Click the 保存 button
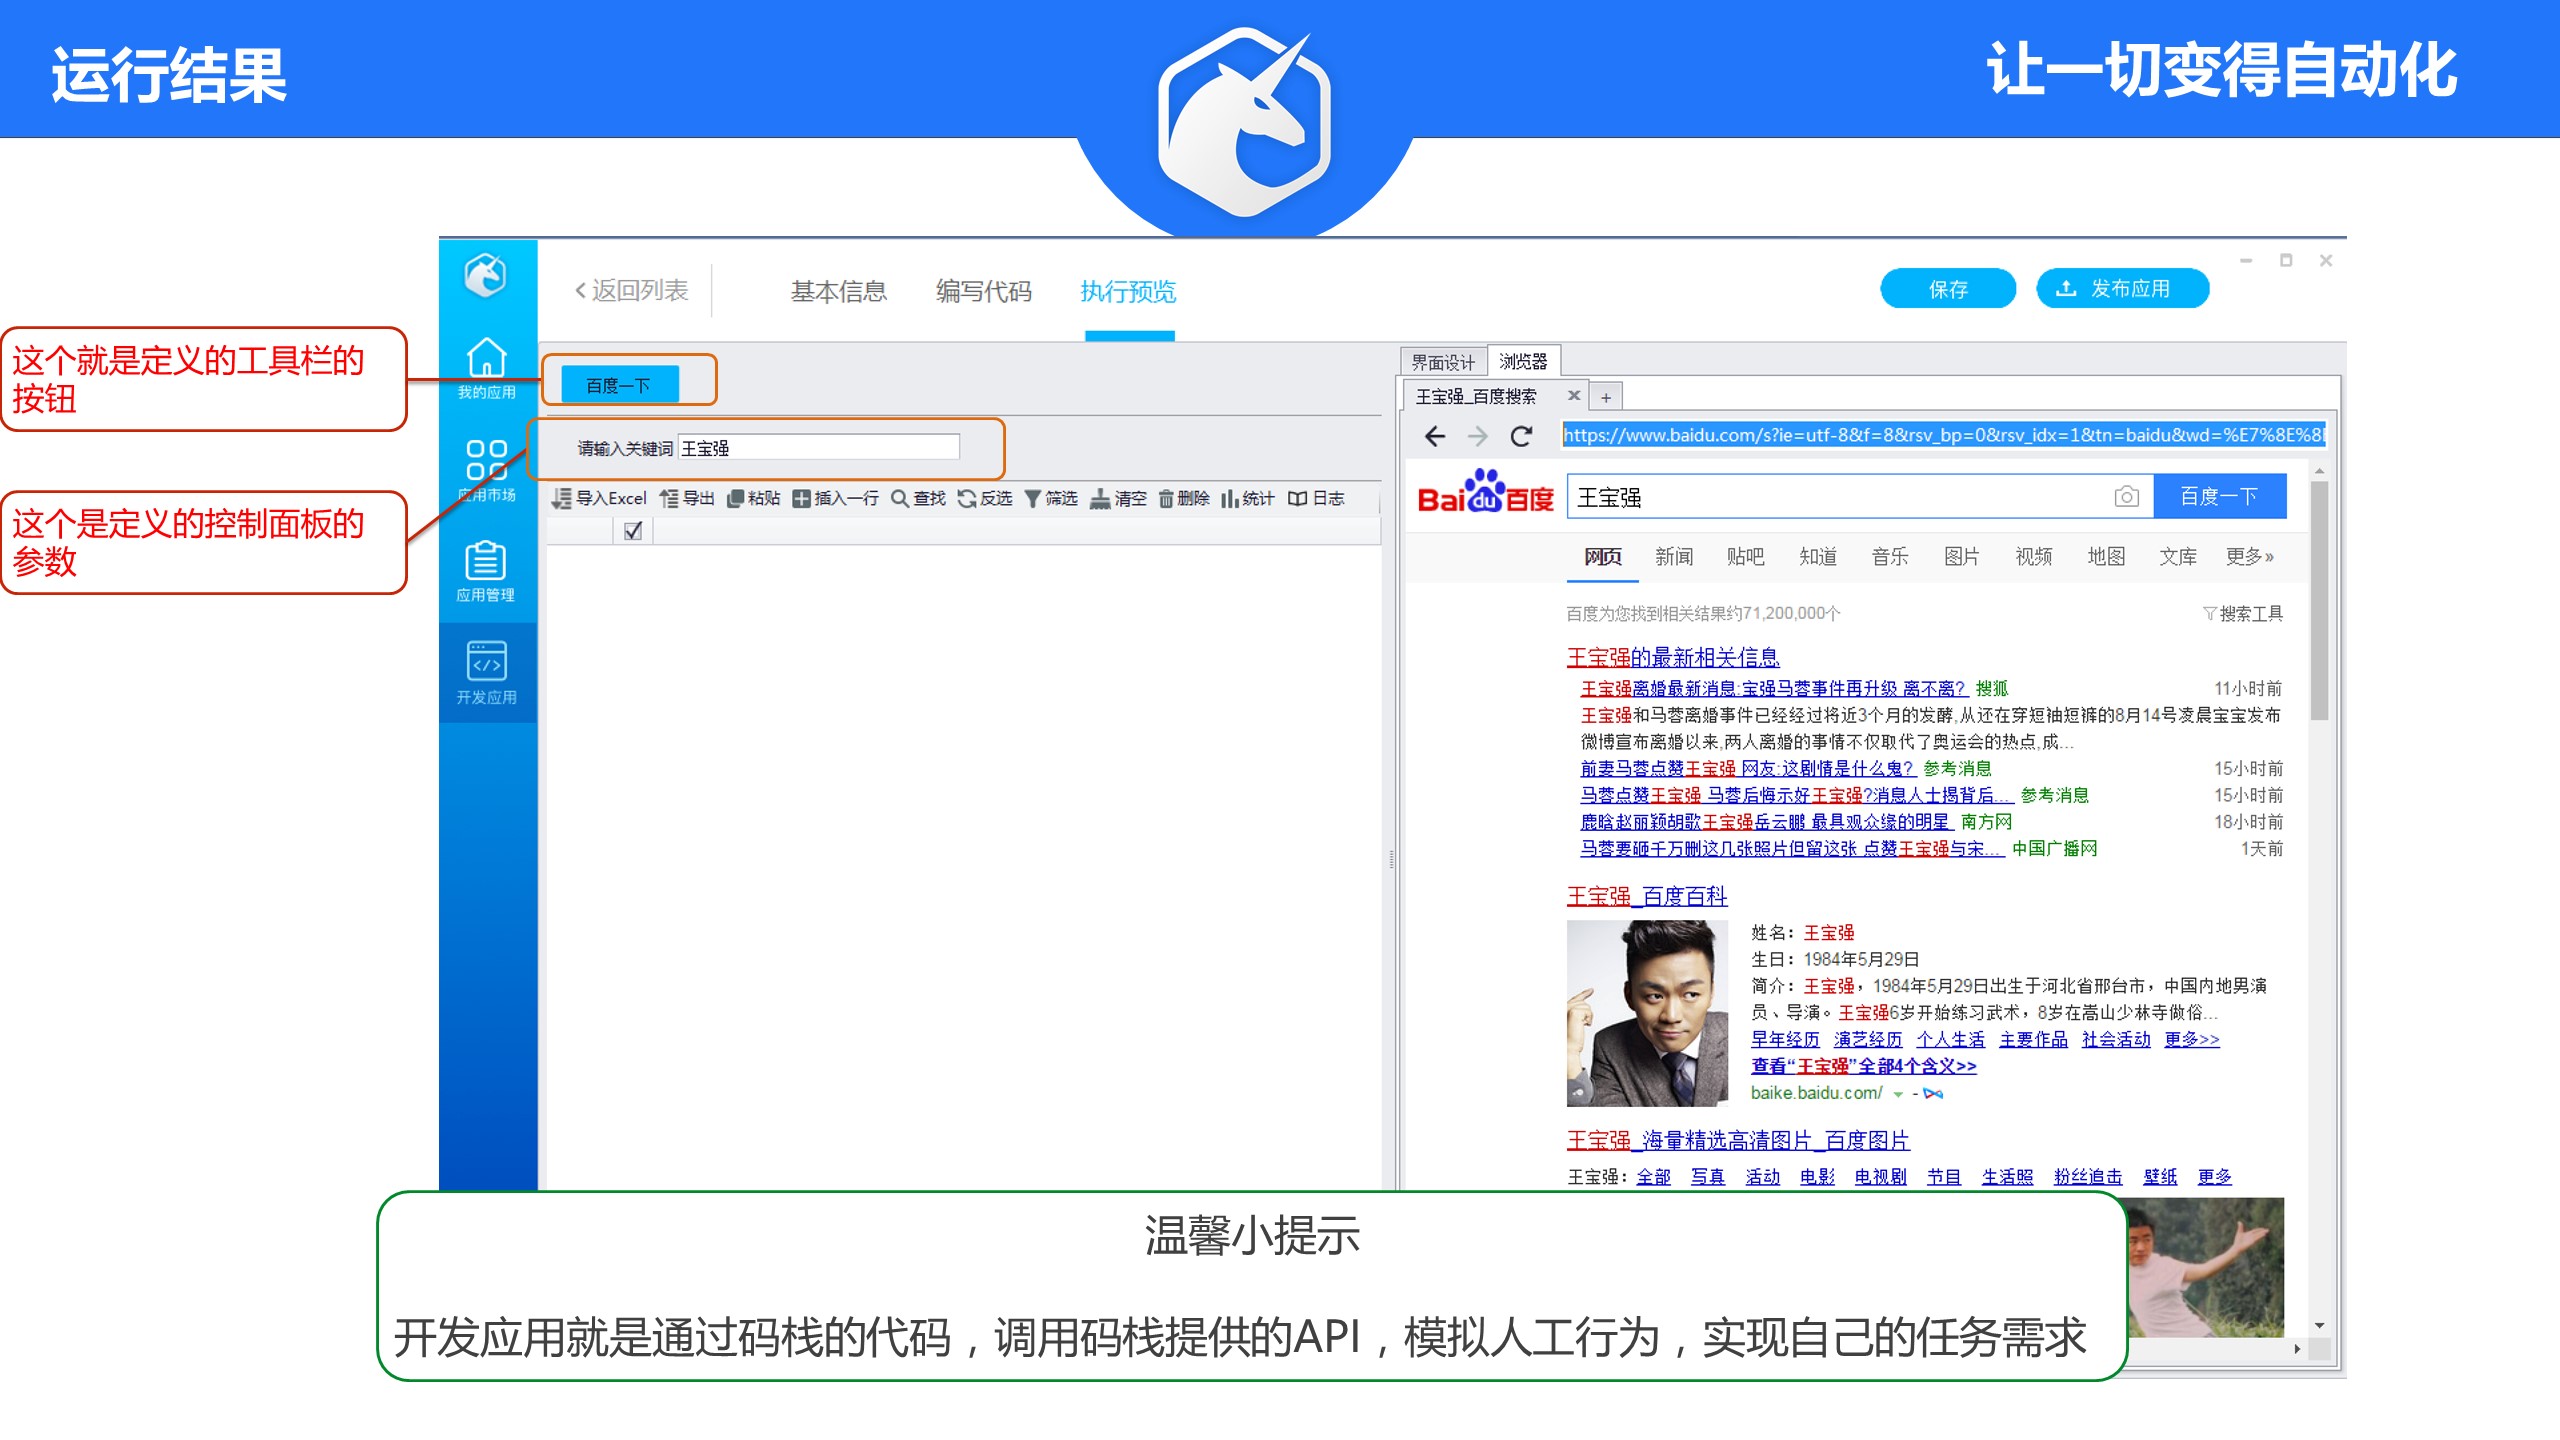This screenshot has width=2560, height=1440. click(1947, 289)
